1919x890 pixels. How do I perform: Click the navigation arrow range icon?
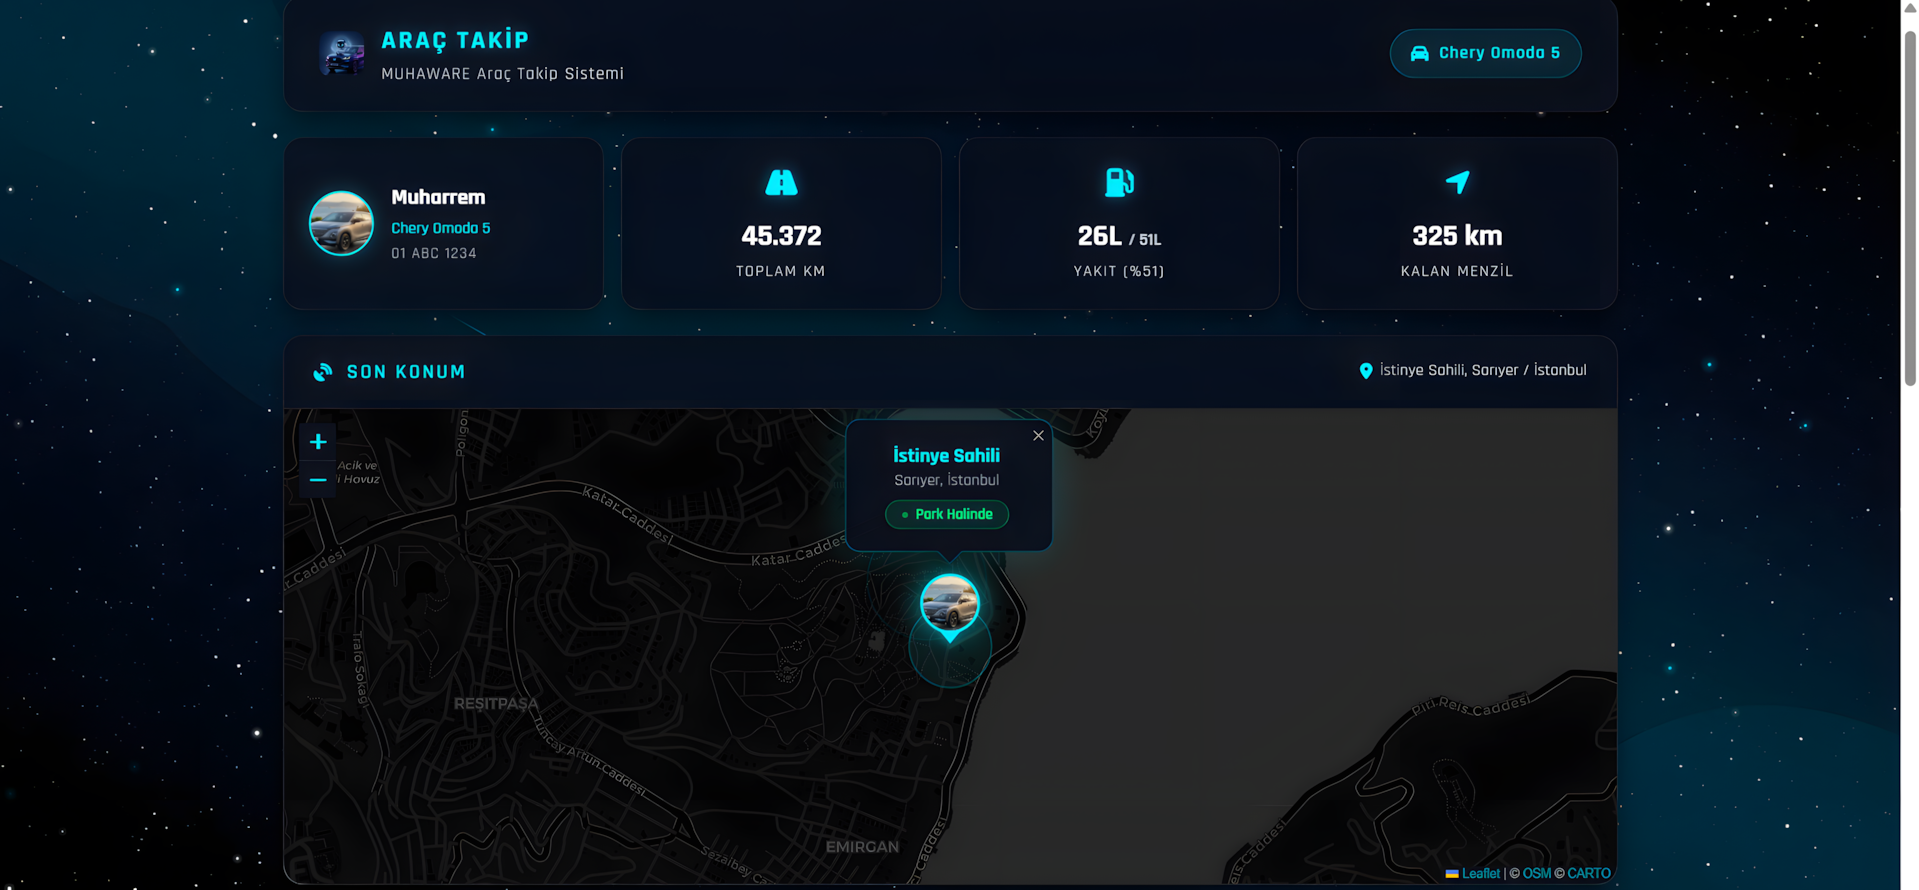tap(1457, 182)
